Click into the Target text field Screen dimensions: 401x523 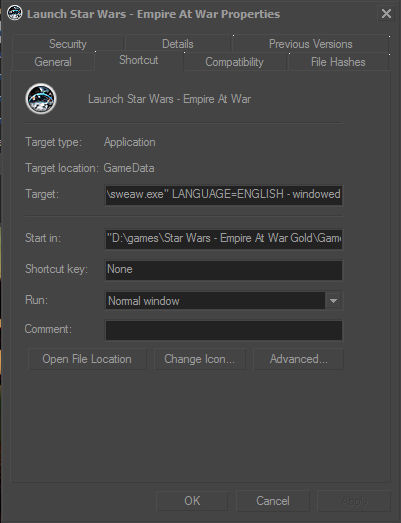[224, 195]
